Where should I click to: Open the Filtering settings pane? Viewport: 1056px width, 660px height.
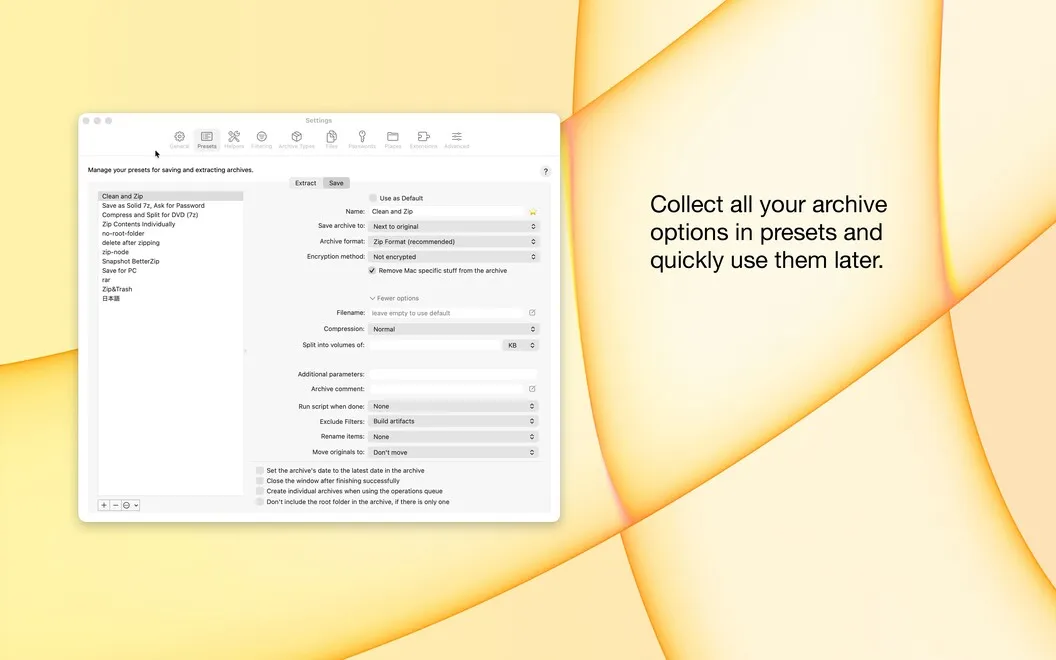(261, 139)
